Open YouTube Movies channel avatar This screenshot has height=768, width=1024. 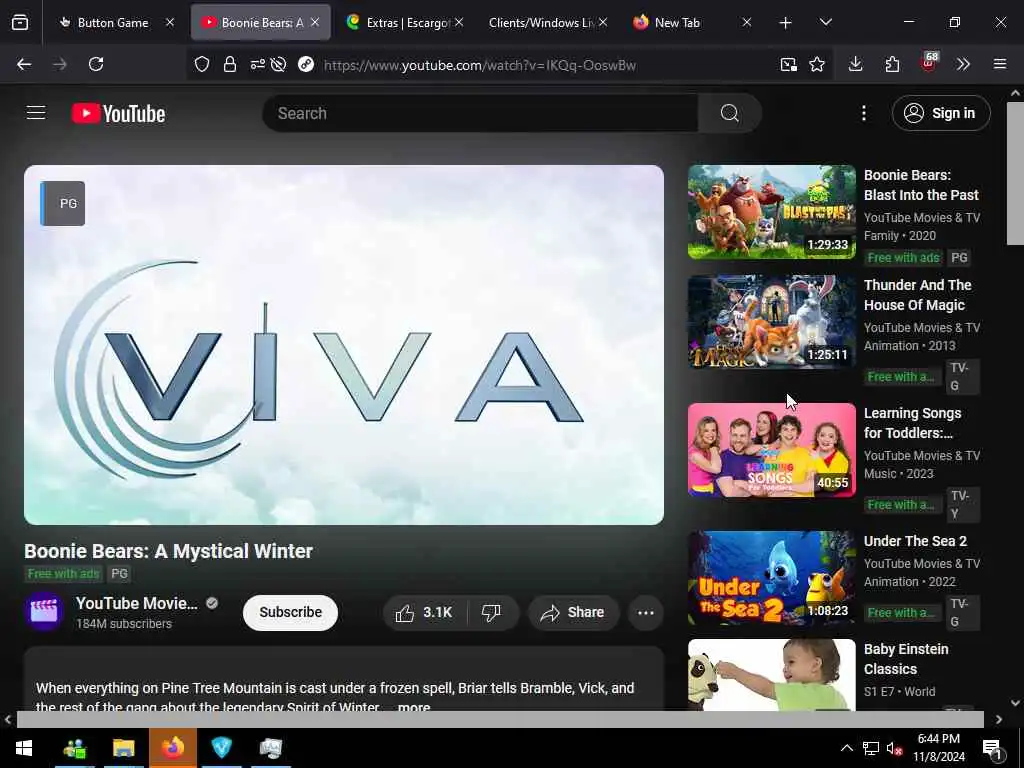[44, 612]
